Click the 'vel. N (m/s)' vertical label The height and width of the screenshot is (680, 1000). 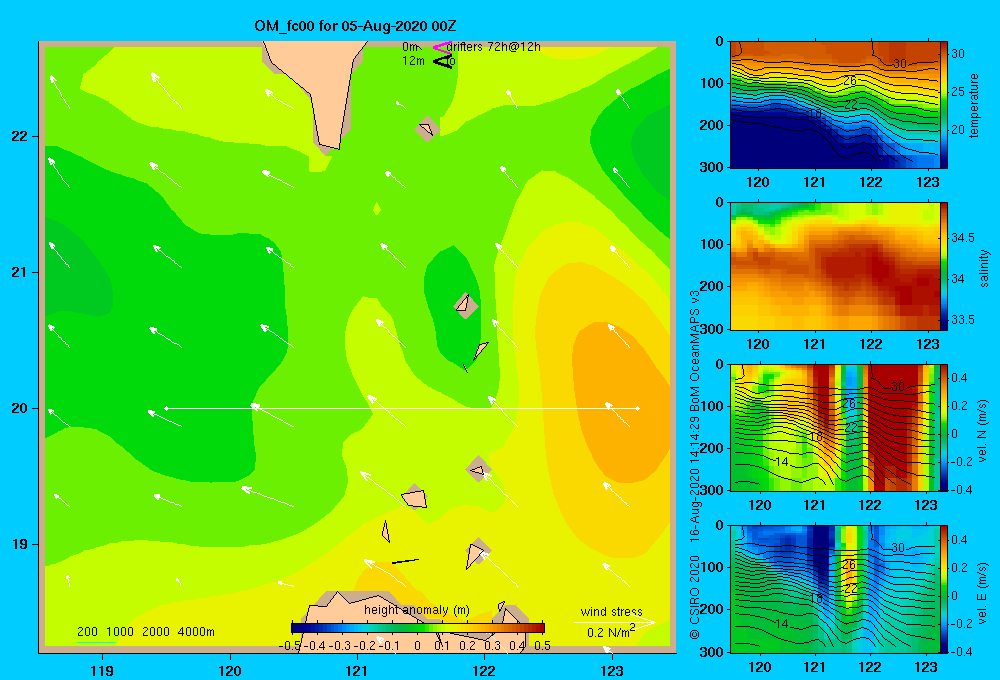coord(982,431)
